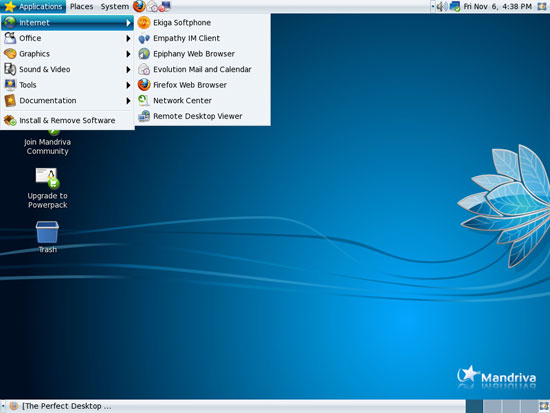Open Remote Desktop Viewer

click(202, 116)
